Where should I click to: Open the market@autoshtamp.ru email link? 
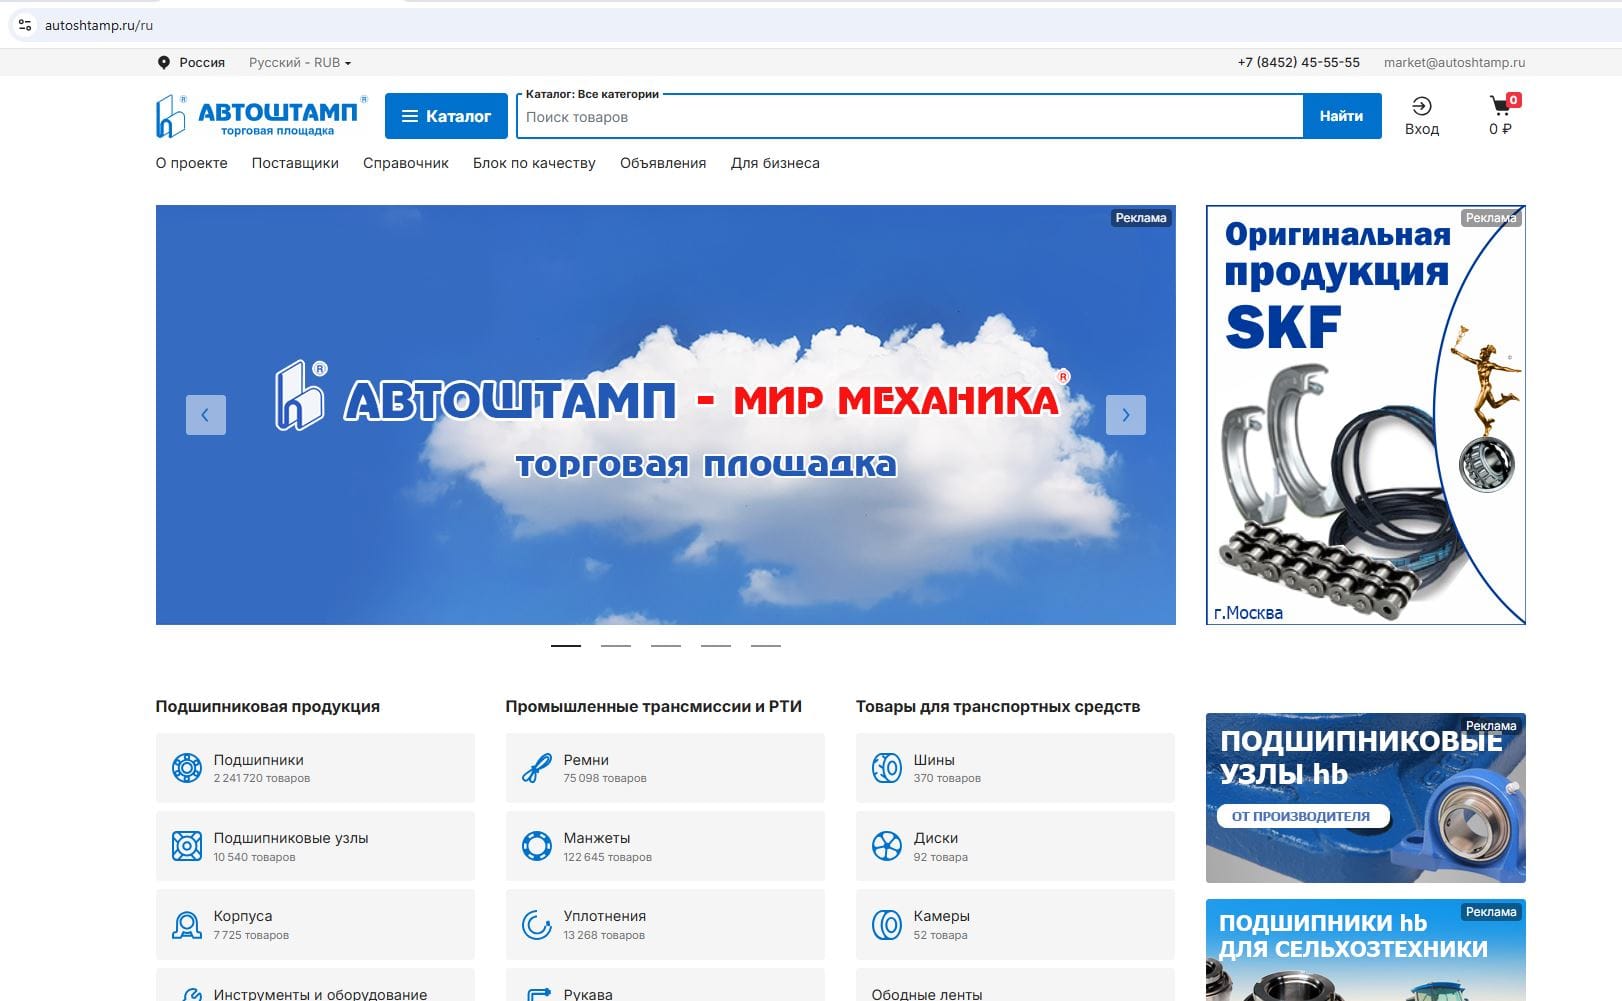(1454, 62)
